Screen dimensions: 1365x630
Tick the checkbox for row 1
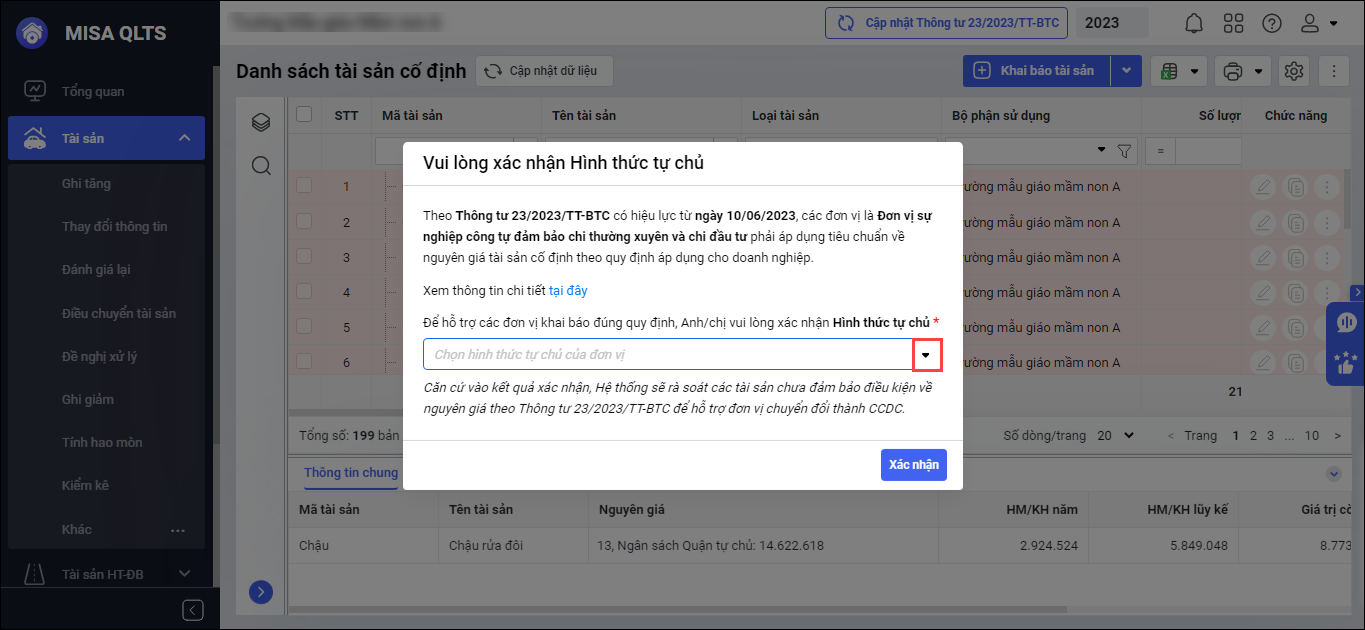pos(305,186)
